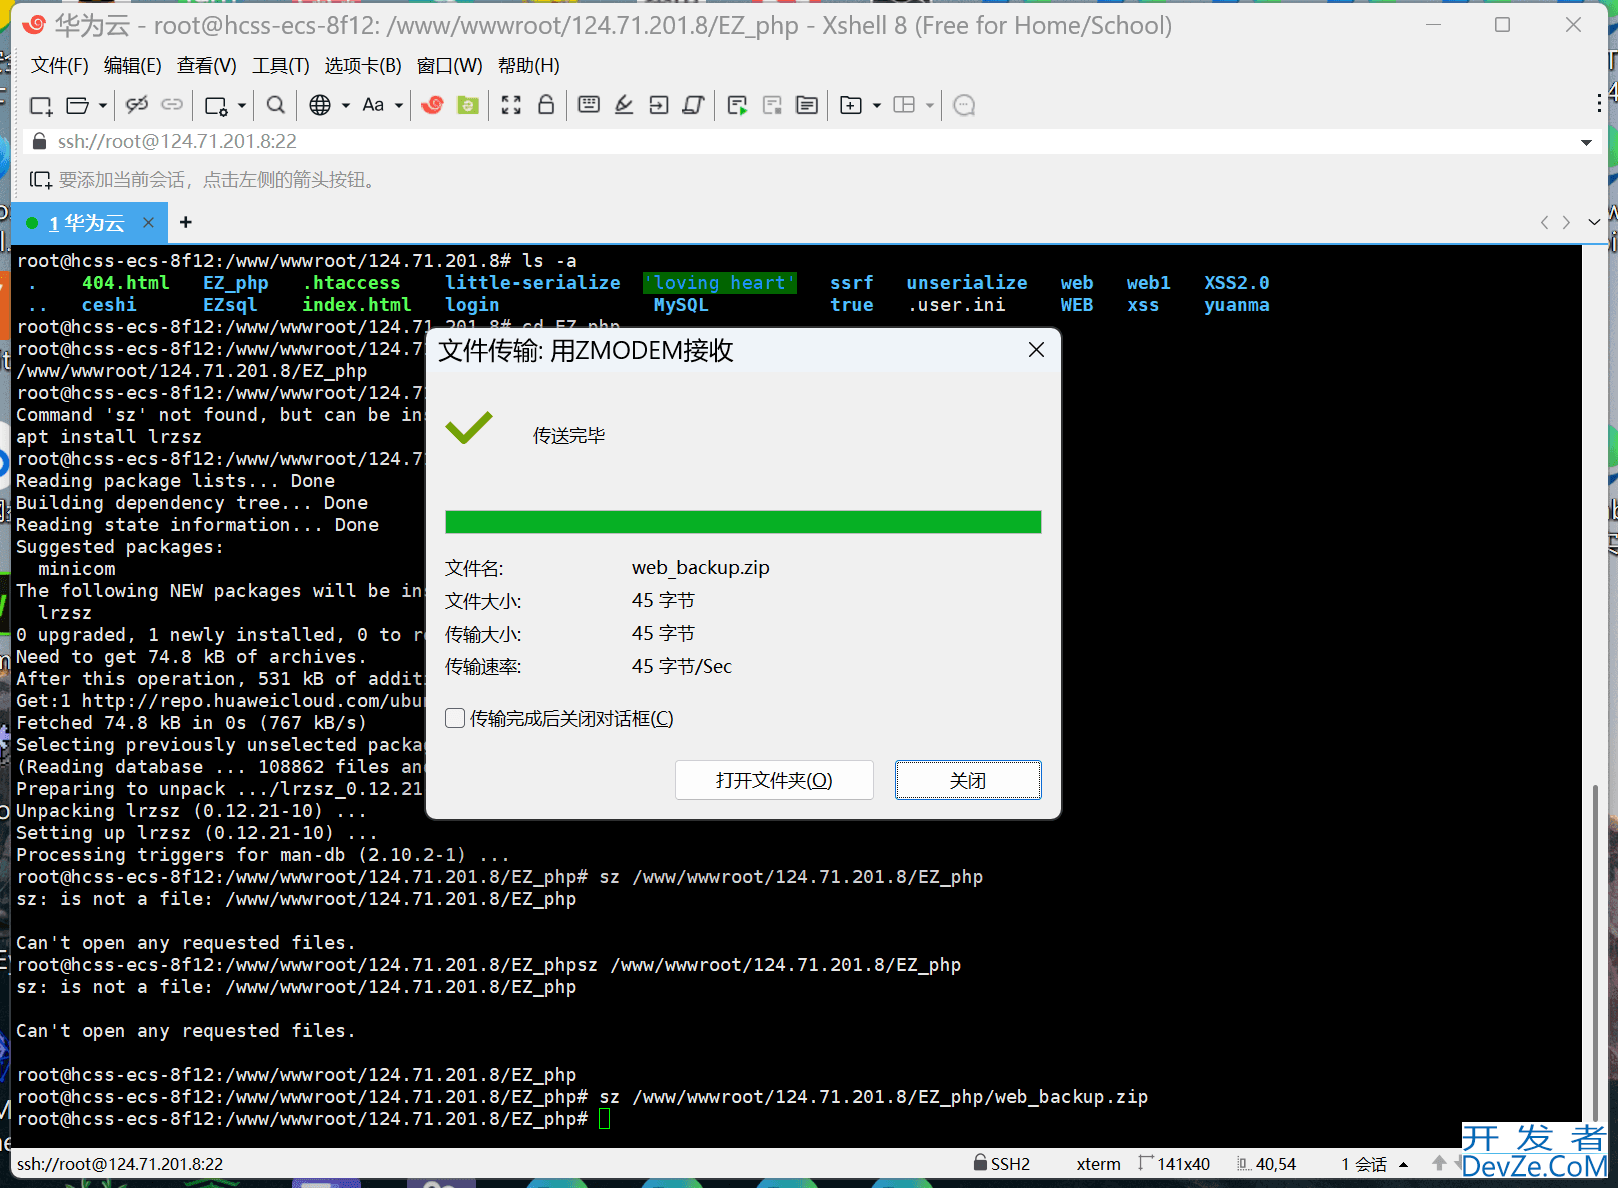Open the 选项卡(B) menu

tap(363, 65)
